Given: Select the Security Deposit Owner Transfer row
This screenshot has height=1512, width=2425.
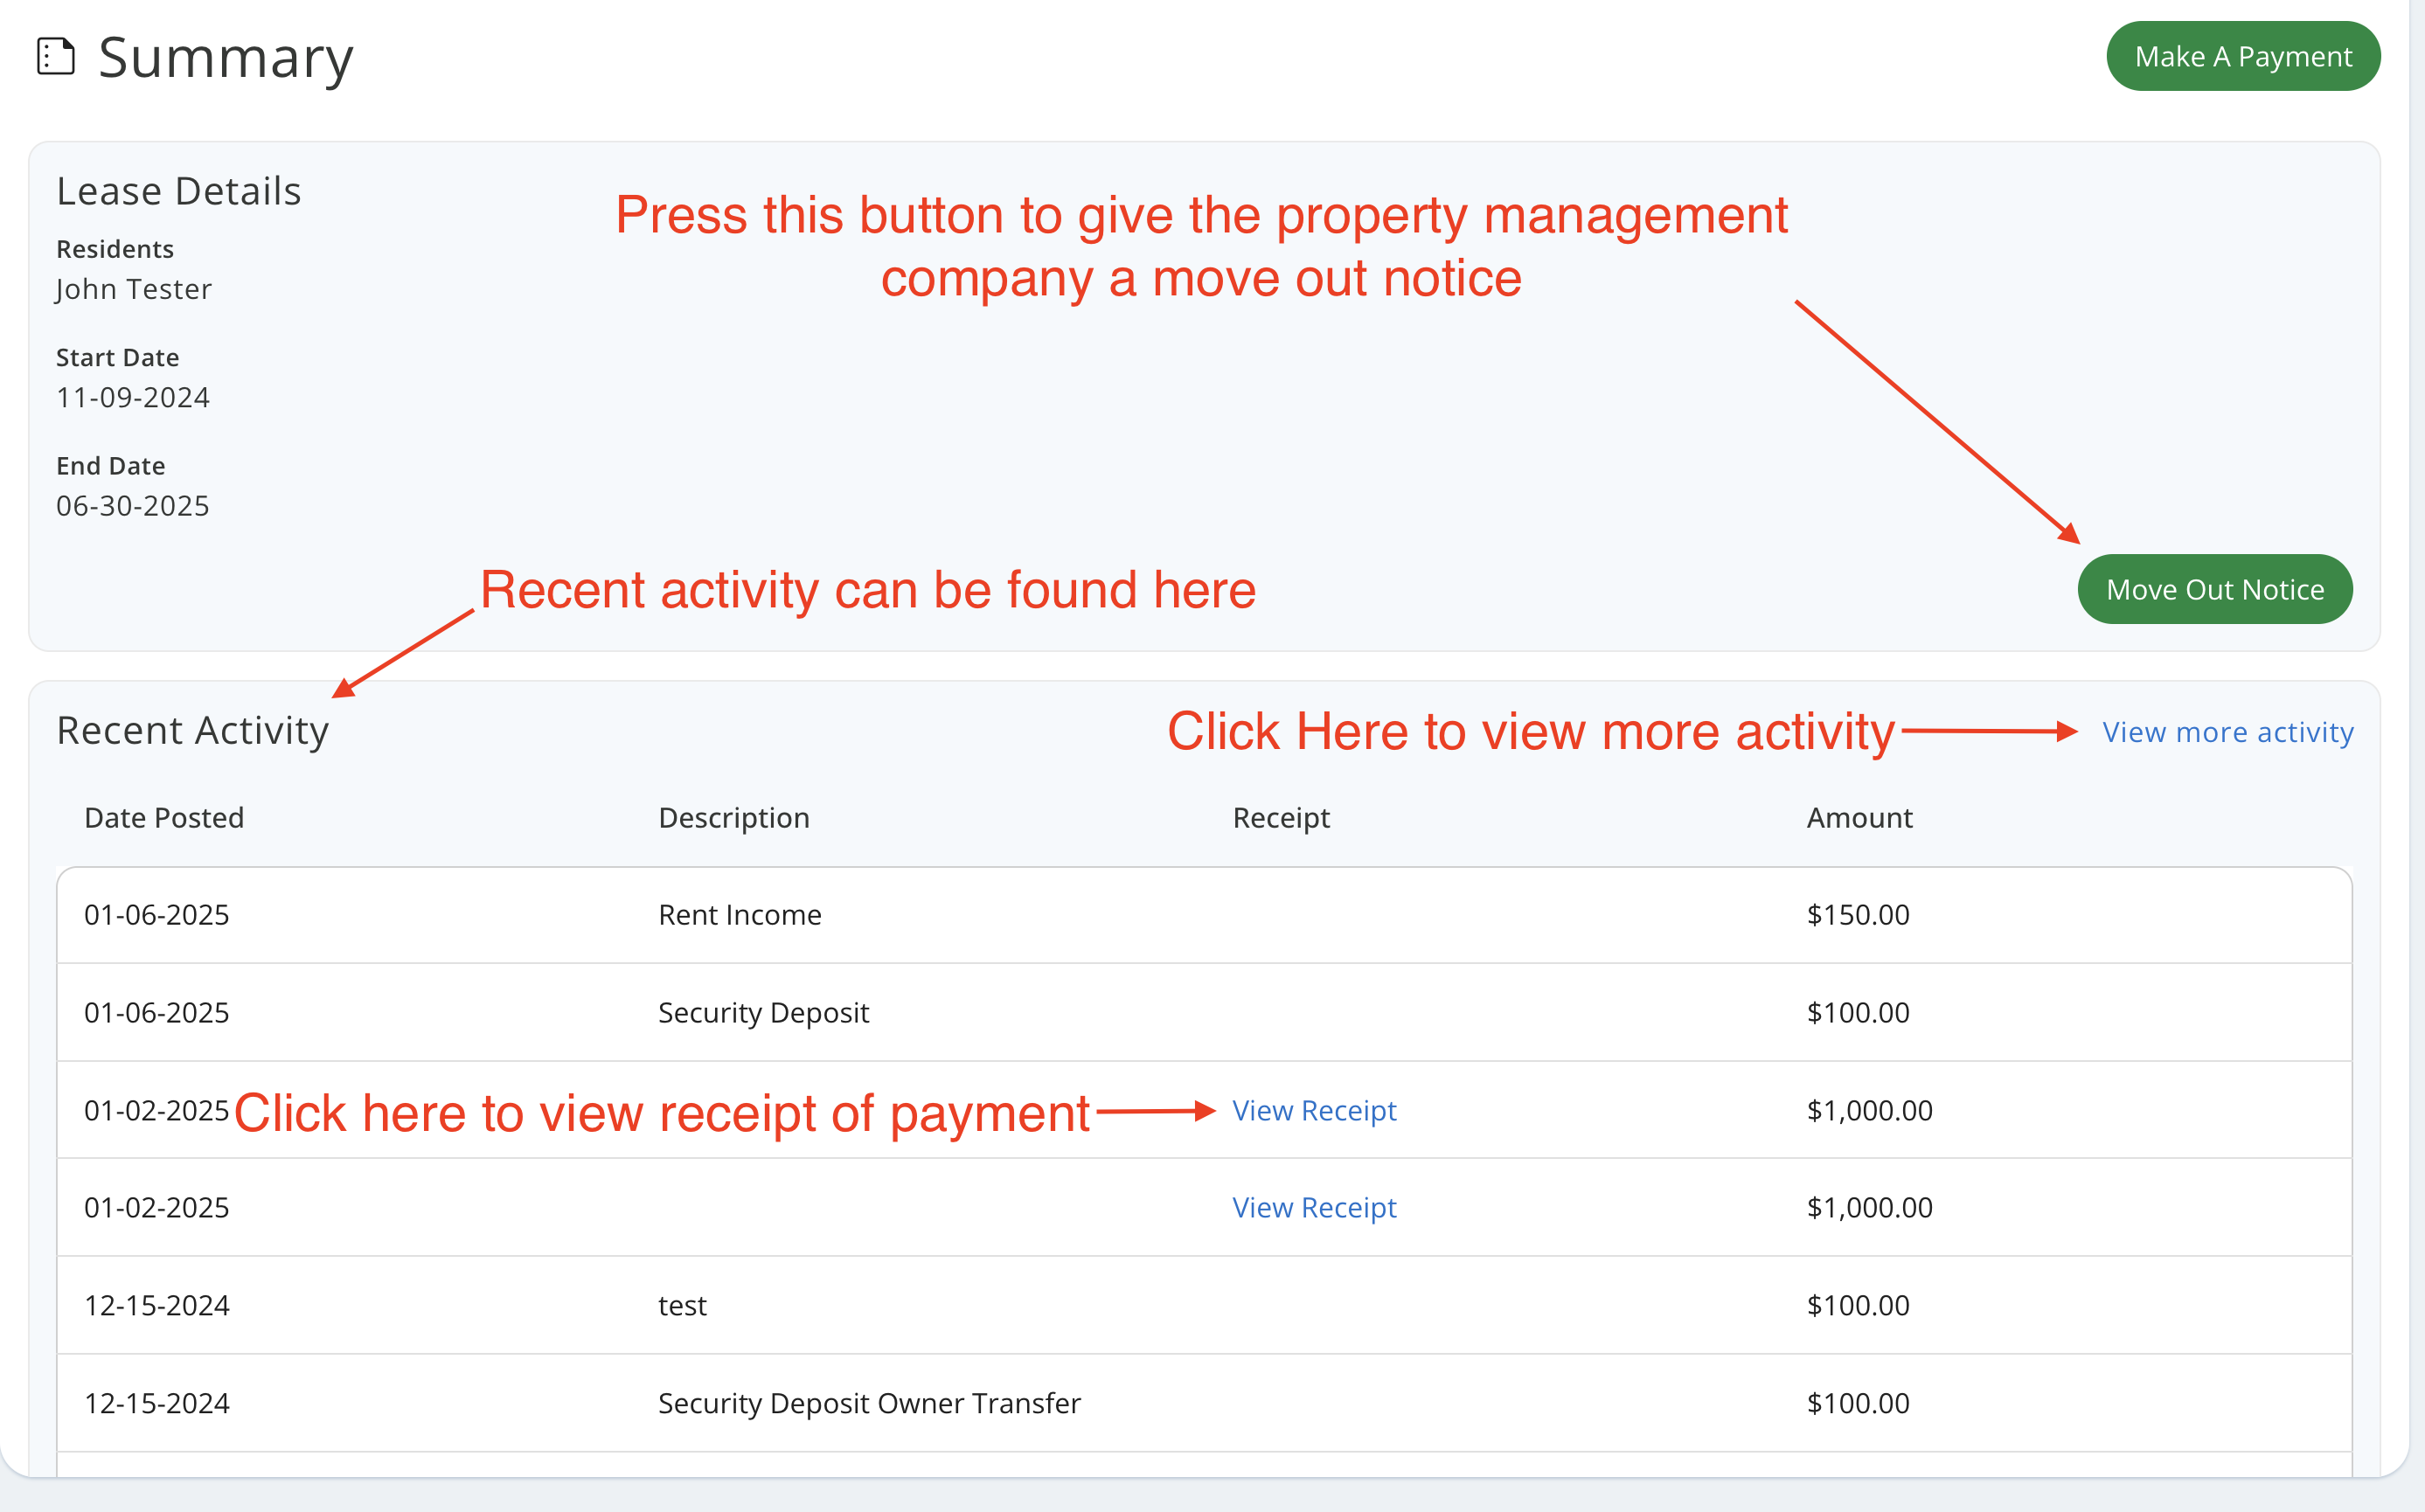Looking at the screenshot, I should (x=868, y=1403).
